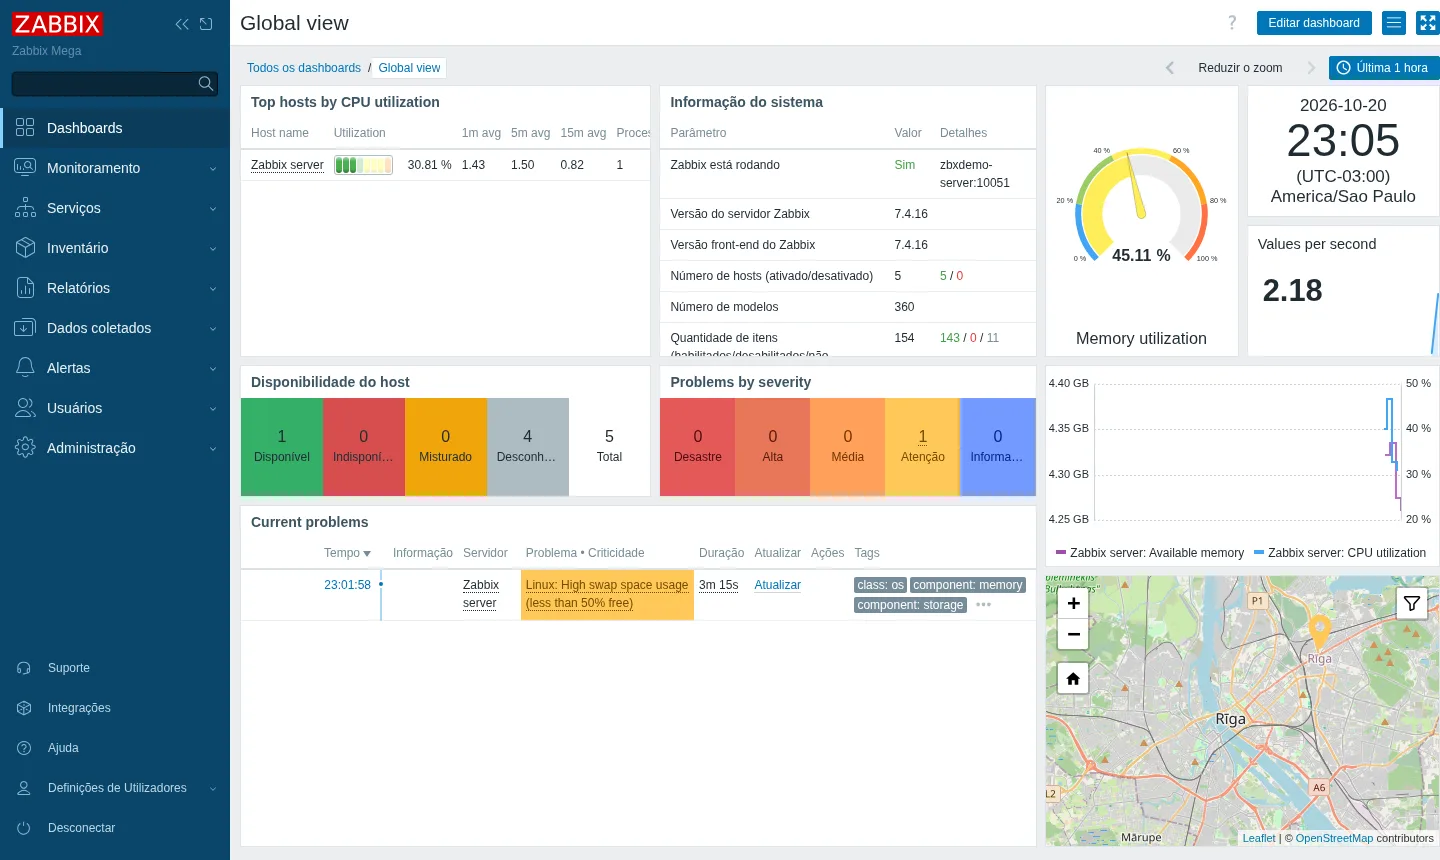Click the search magnifier icon
1440x860 pixels.
tap(206, 84)
